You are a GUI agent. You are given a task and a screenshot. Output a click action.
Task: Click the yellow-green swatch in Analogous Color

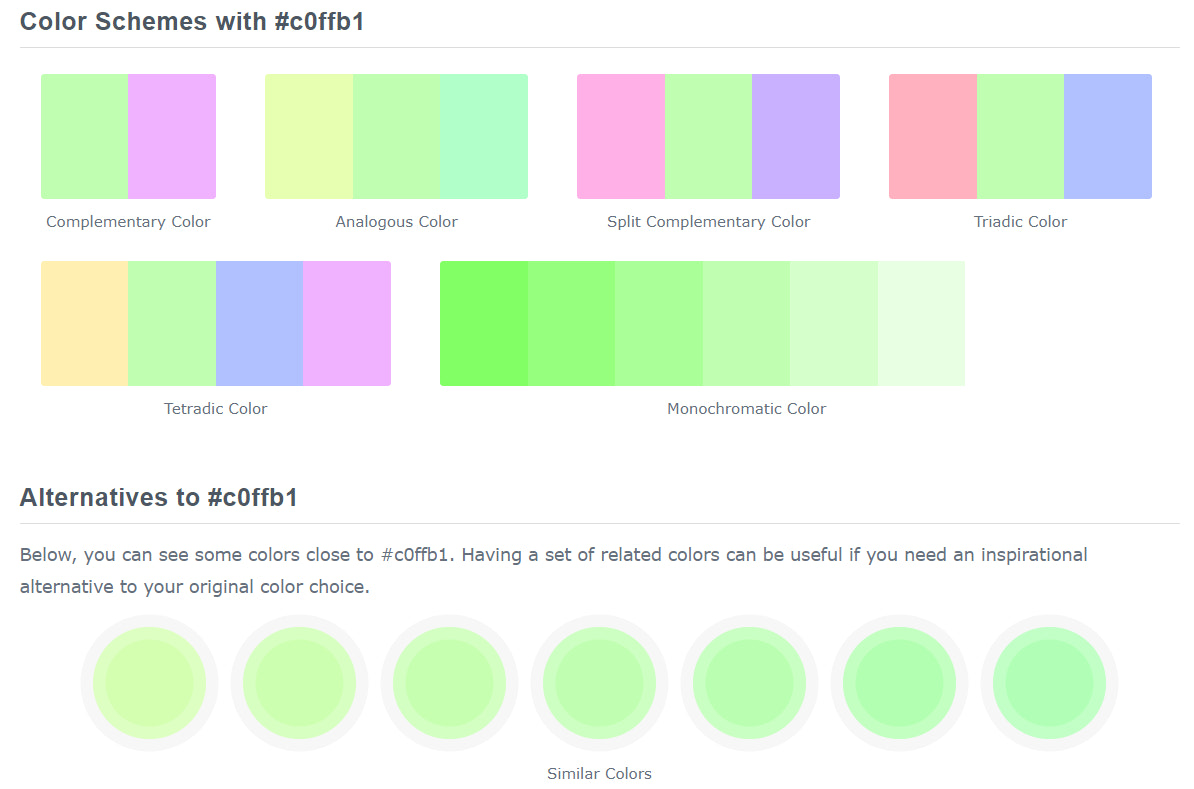309,136
